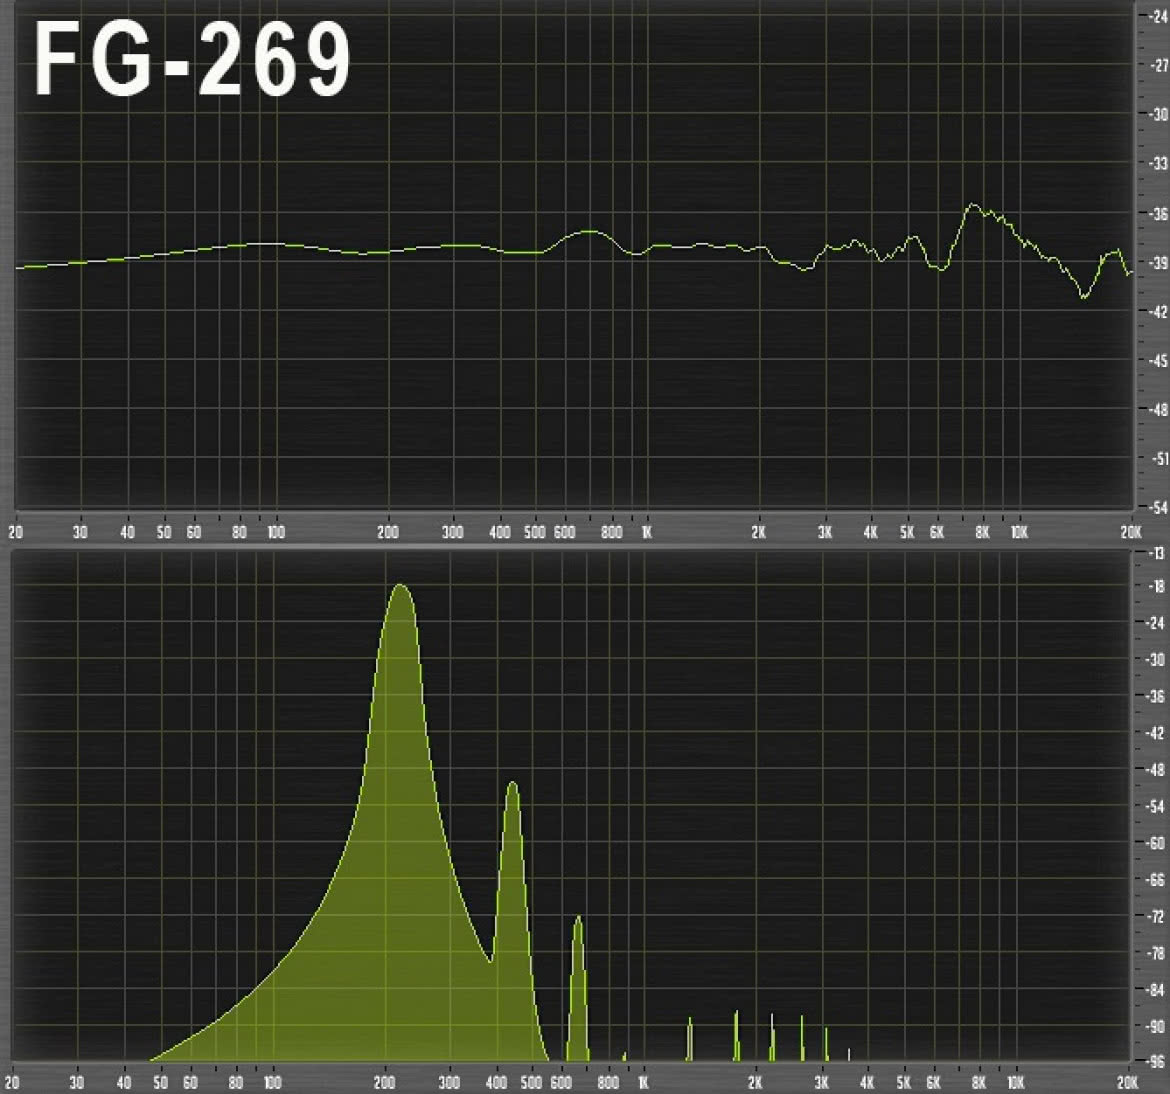Click the 1K label under the upper graph
The height and width of the screenshot is (1094, 1170).
point(646,532)
